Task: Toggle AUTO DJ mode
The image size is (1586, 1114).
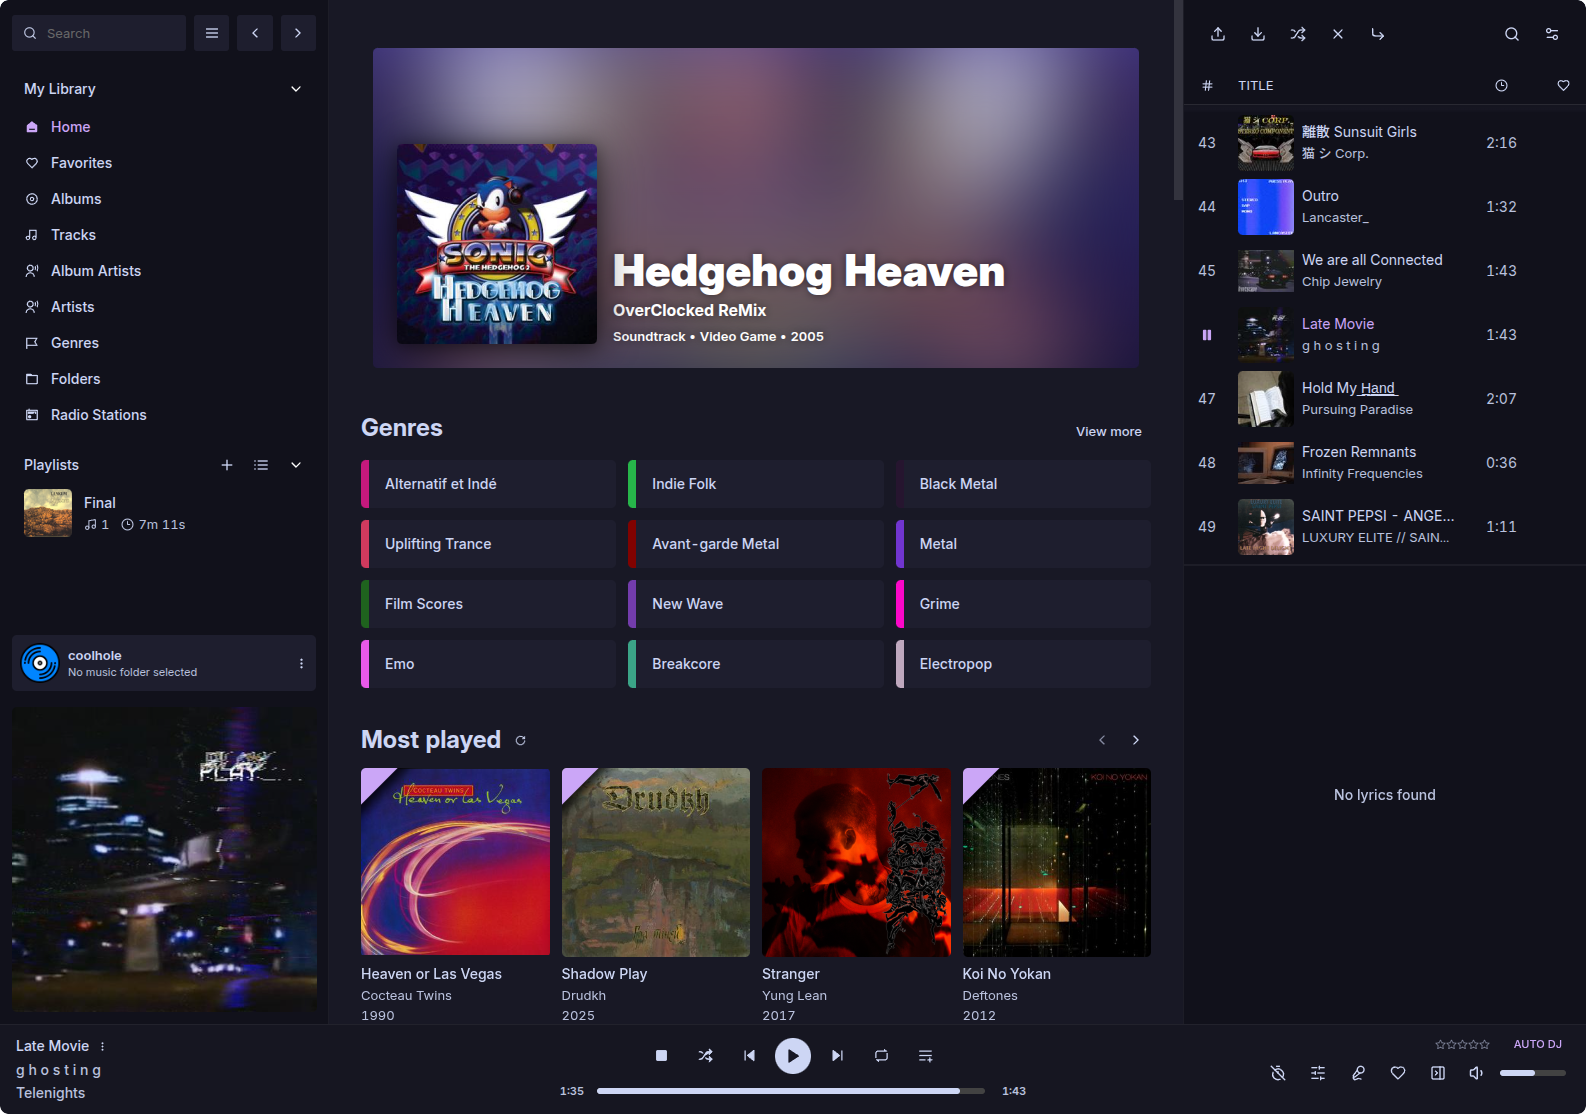Action: 1538,1044
